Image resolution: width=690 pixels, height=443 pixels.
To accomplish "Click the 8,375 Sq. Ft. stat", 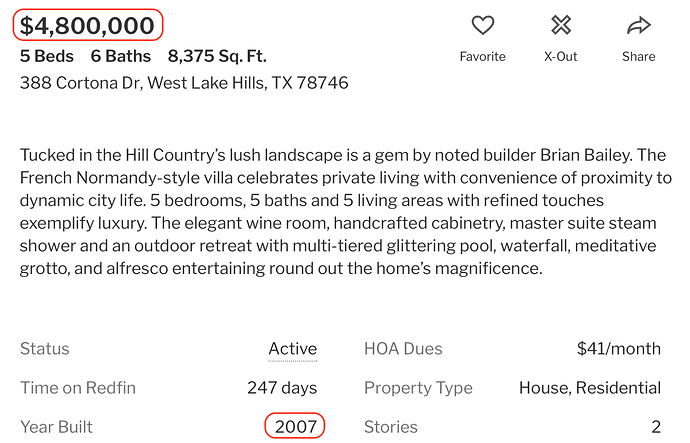I will click(217, 56).
